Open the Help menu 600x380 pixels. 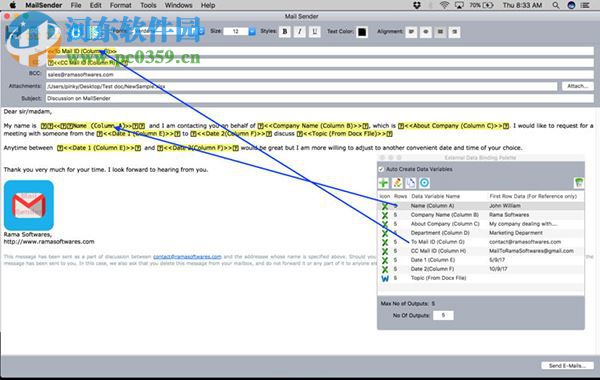[208, 5]
